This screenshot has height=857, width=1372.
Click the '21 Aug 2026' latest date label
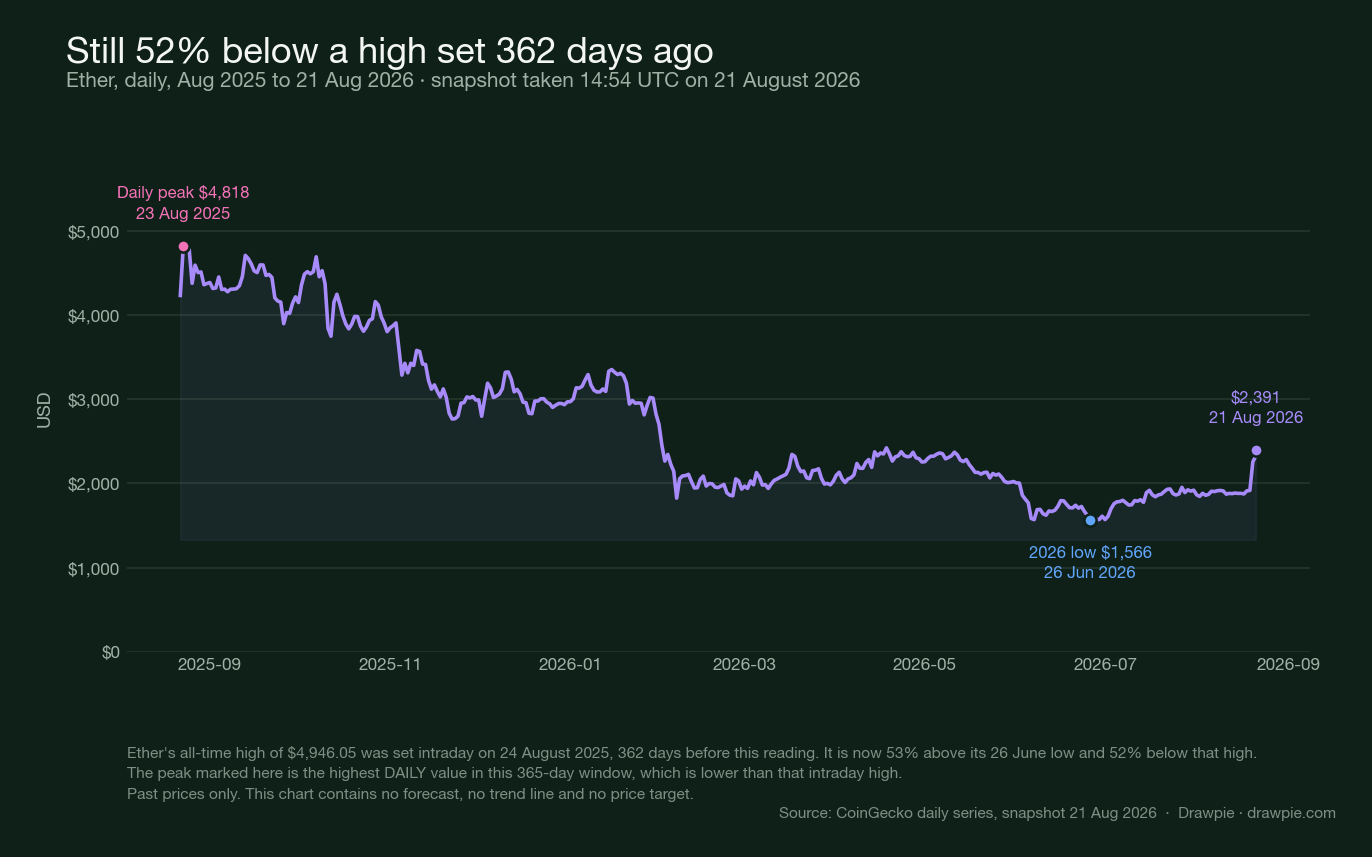pyautogui.click(x=1255, y=418)
